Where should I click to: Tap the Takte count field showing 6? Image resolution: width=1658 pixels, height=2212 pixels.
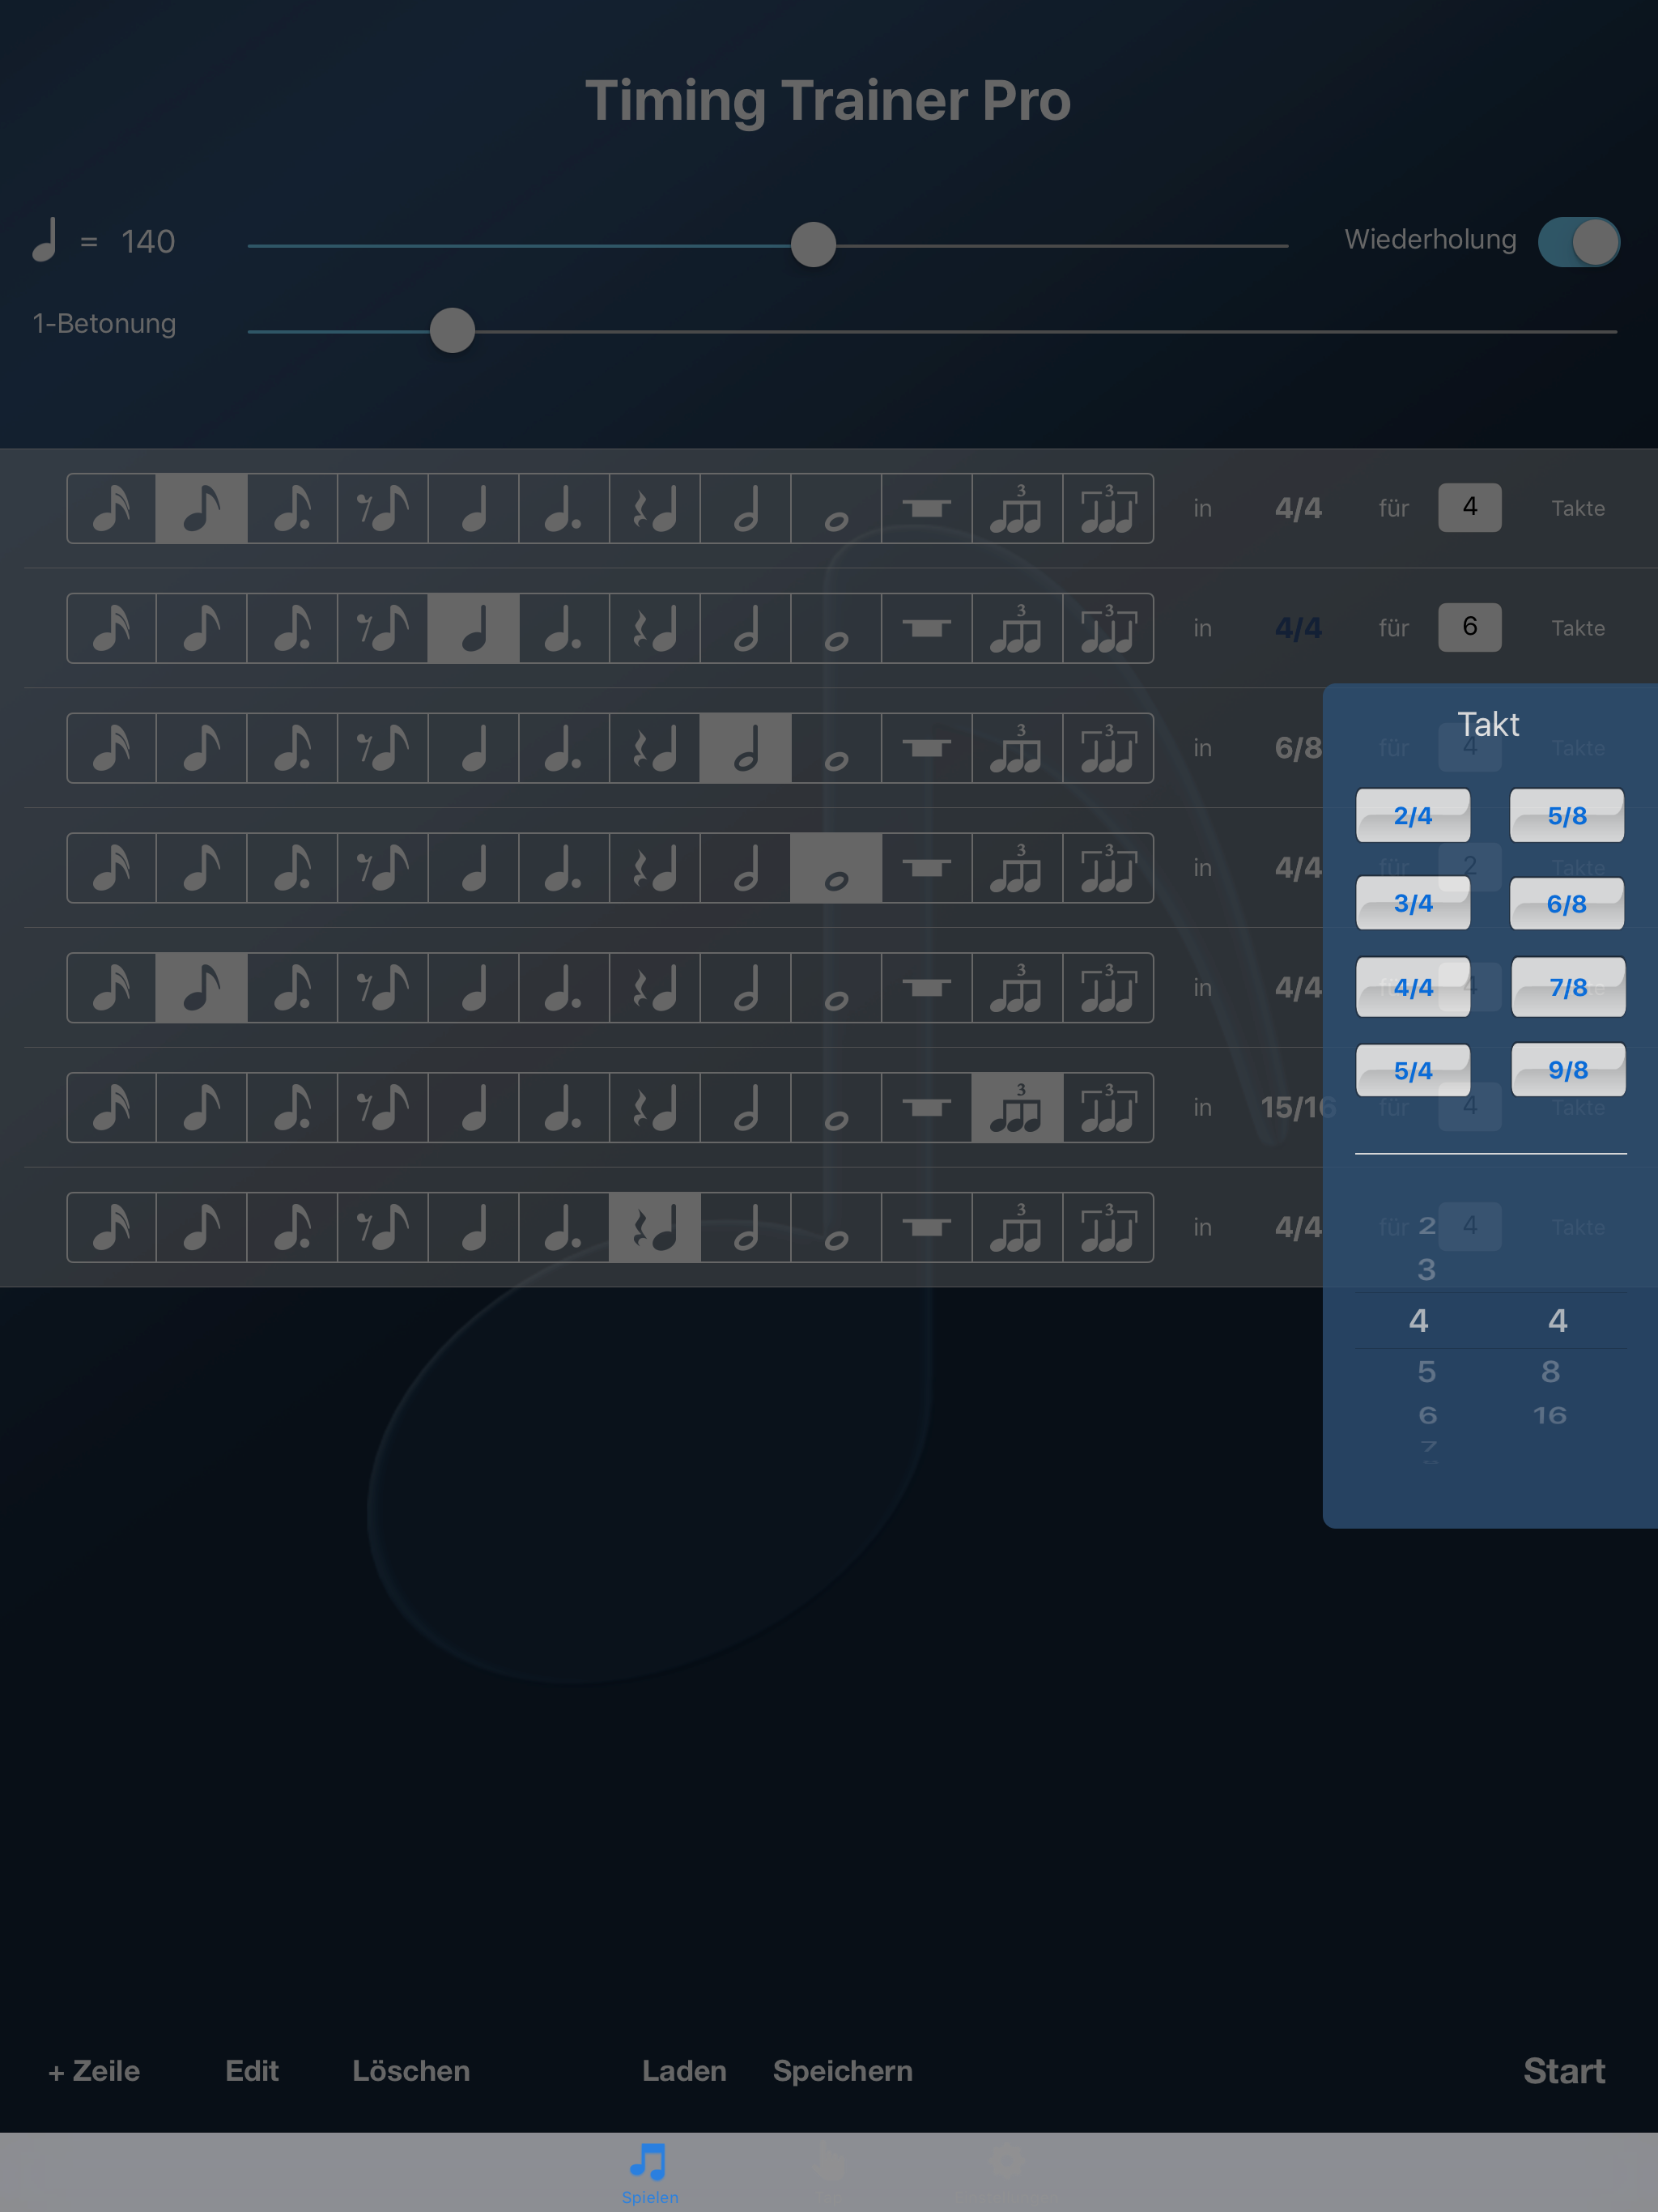pos(1469,627)
